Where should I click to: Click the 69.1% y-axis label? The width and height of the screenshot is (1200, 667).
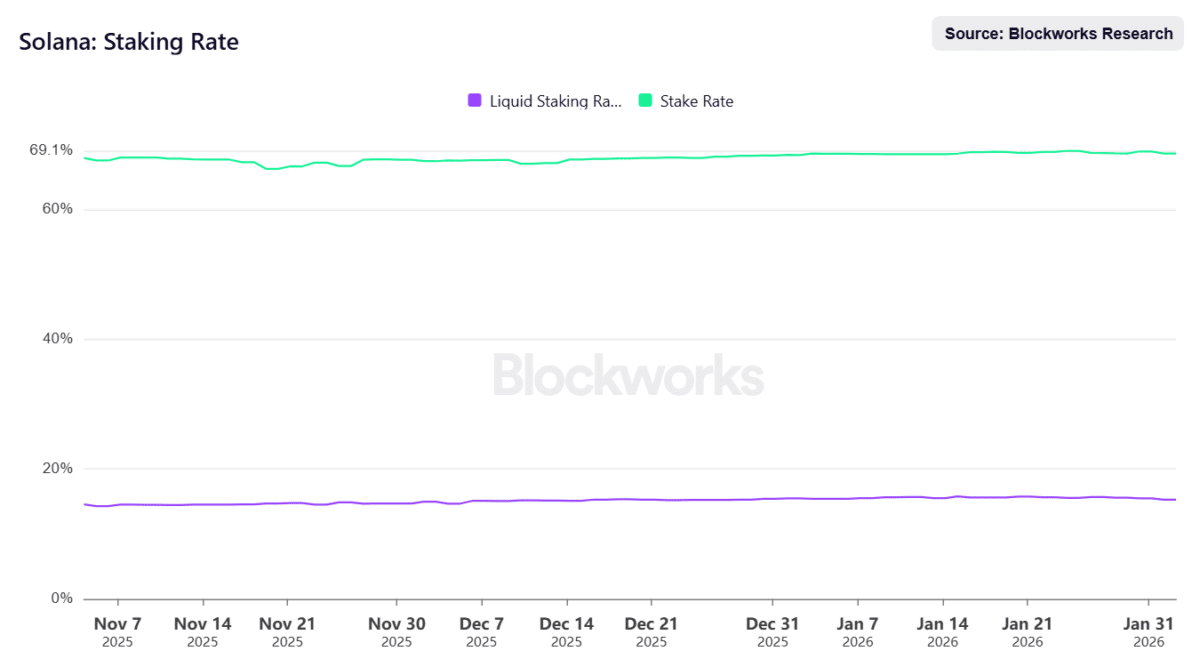coord(51,150)
